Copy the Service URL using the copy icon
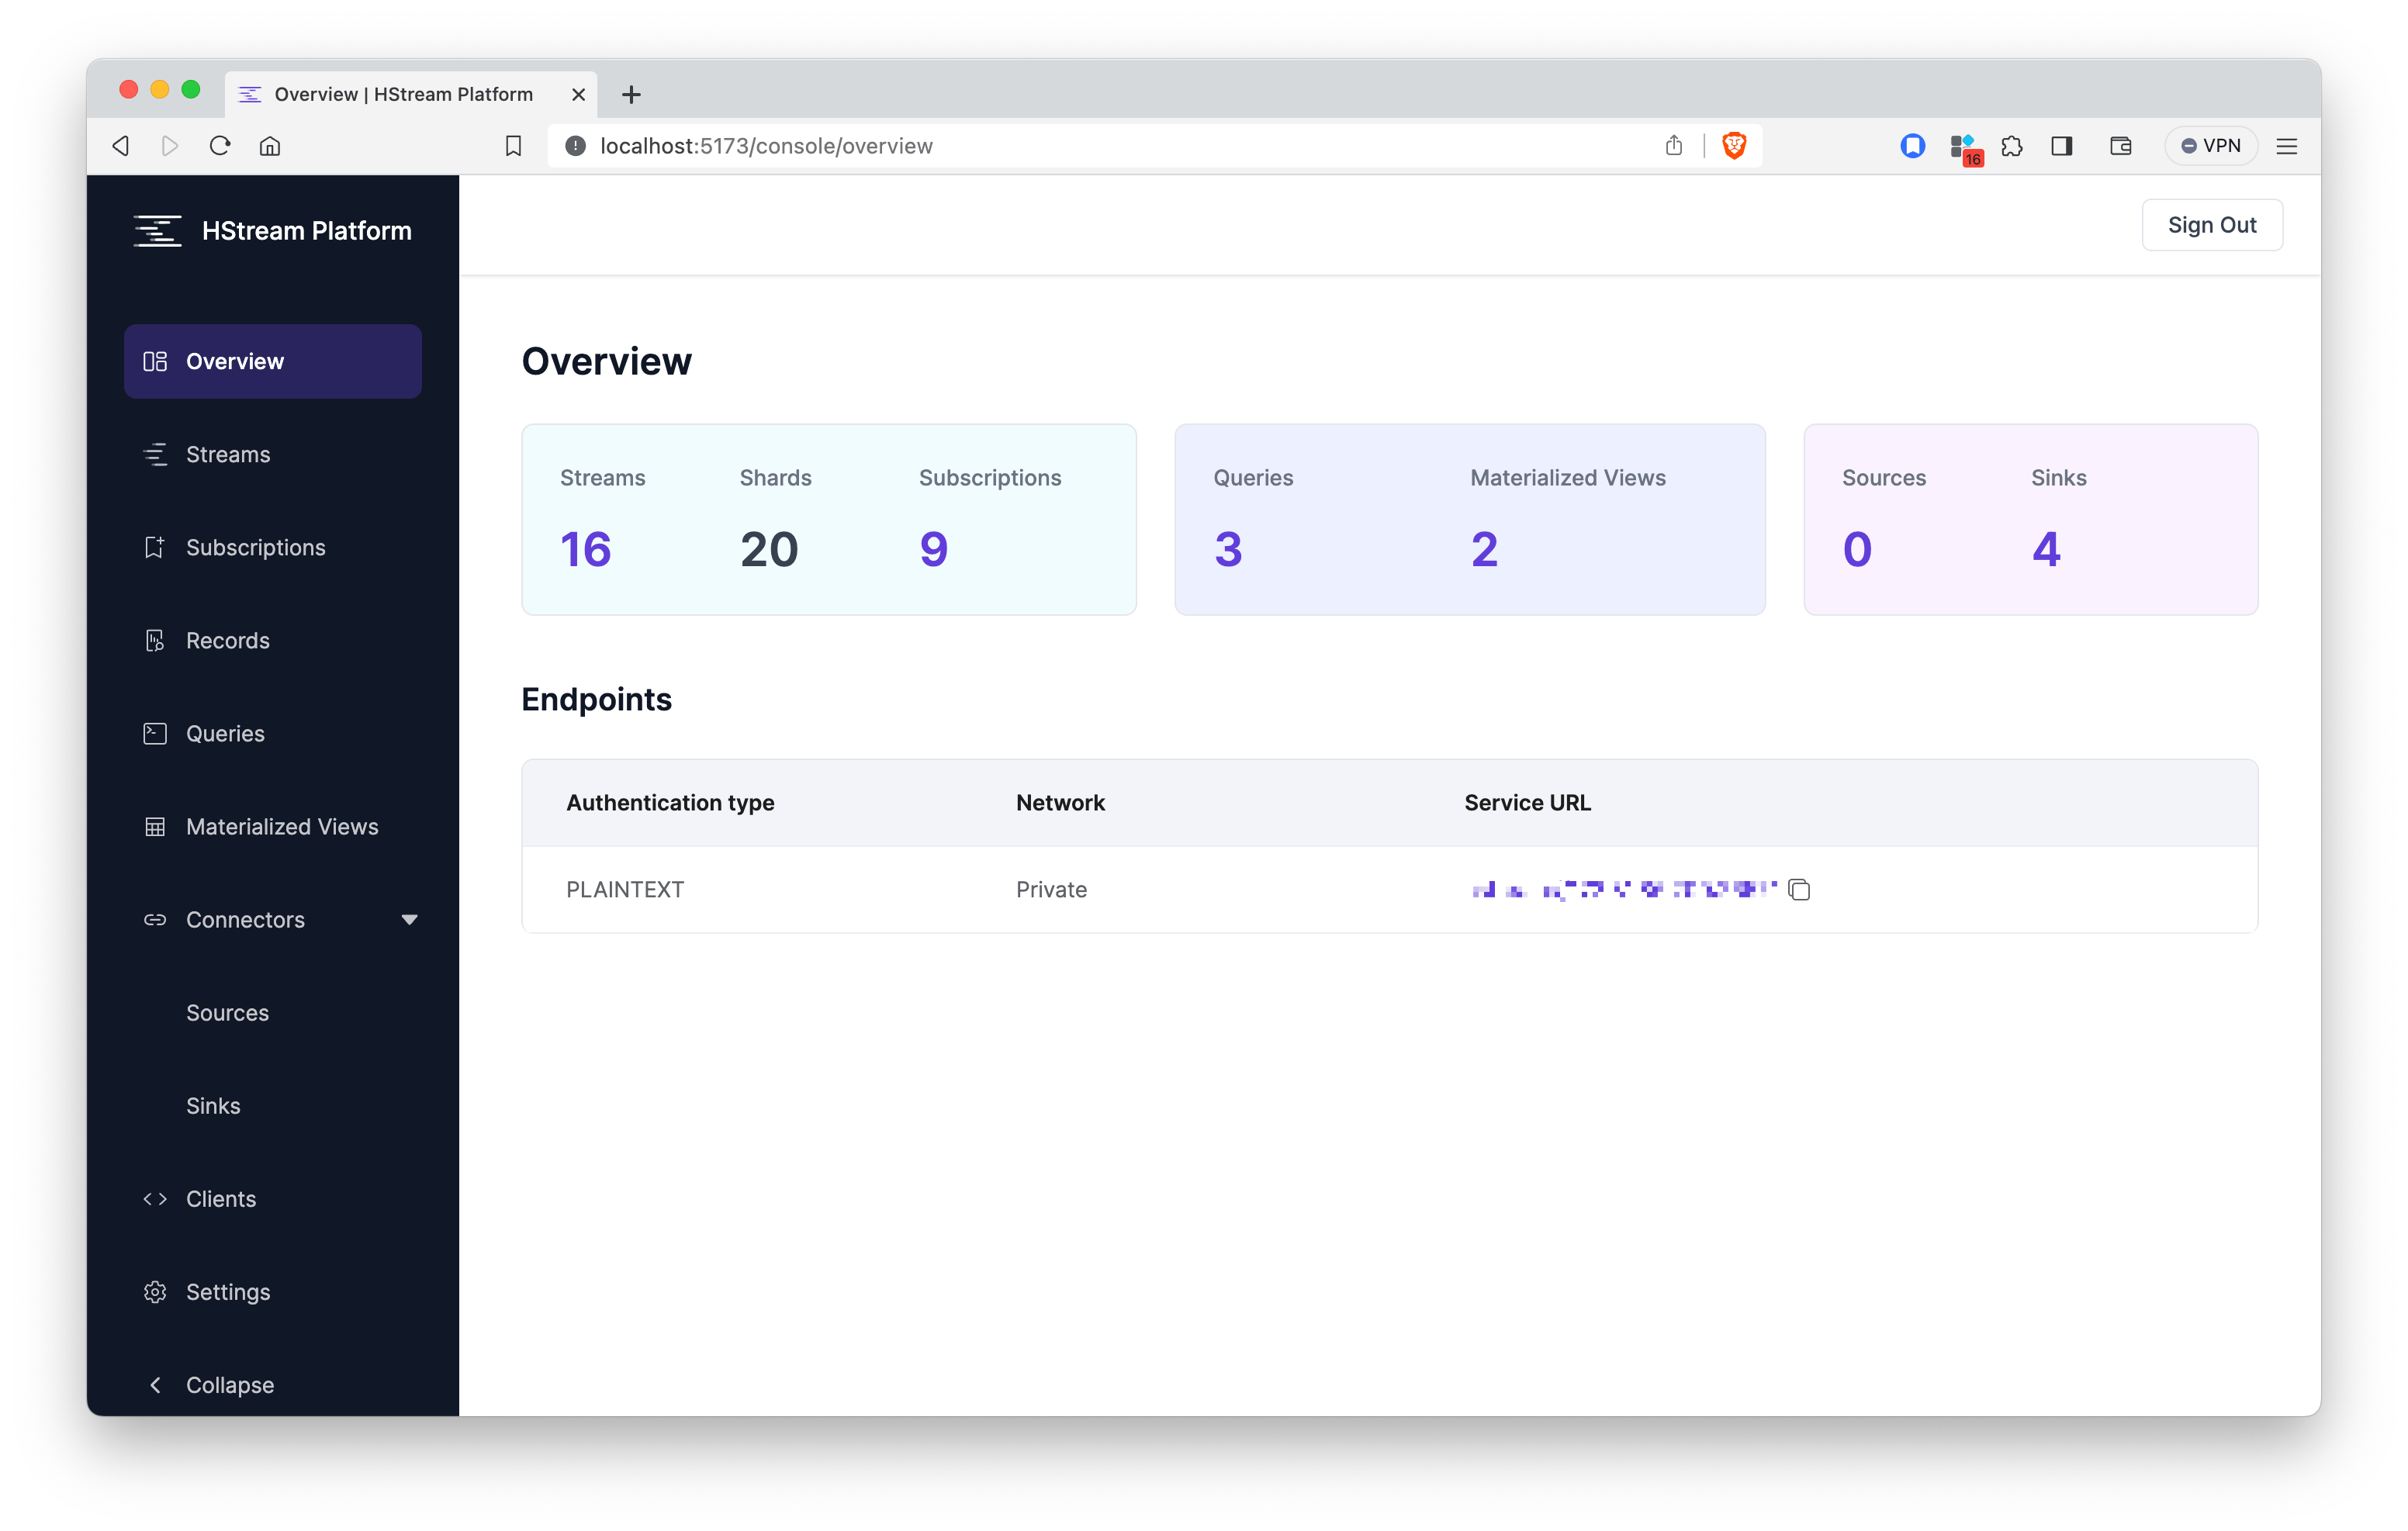This screenshot has height=1531, width=2408. [1799, 889]
